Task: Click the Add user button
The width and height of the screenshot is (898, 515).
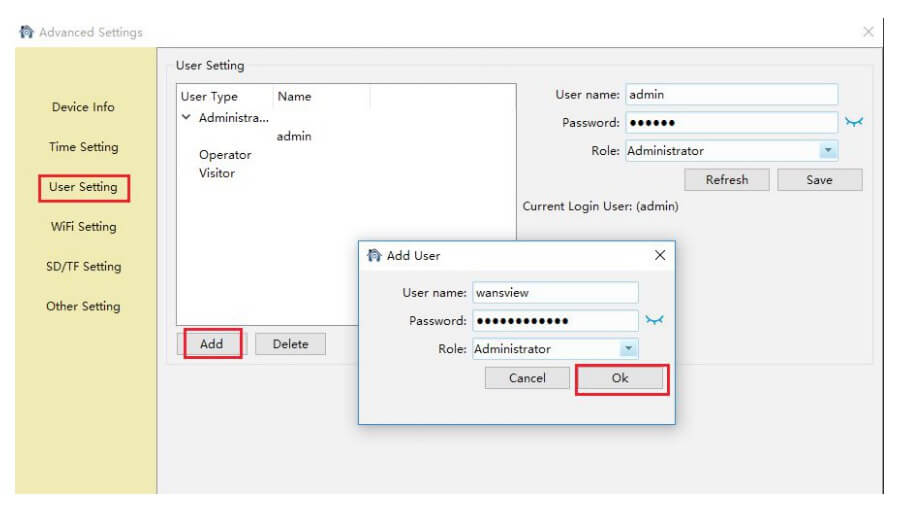Action: [x=212, y=344]
